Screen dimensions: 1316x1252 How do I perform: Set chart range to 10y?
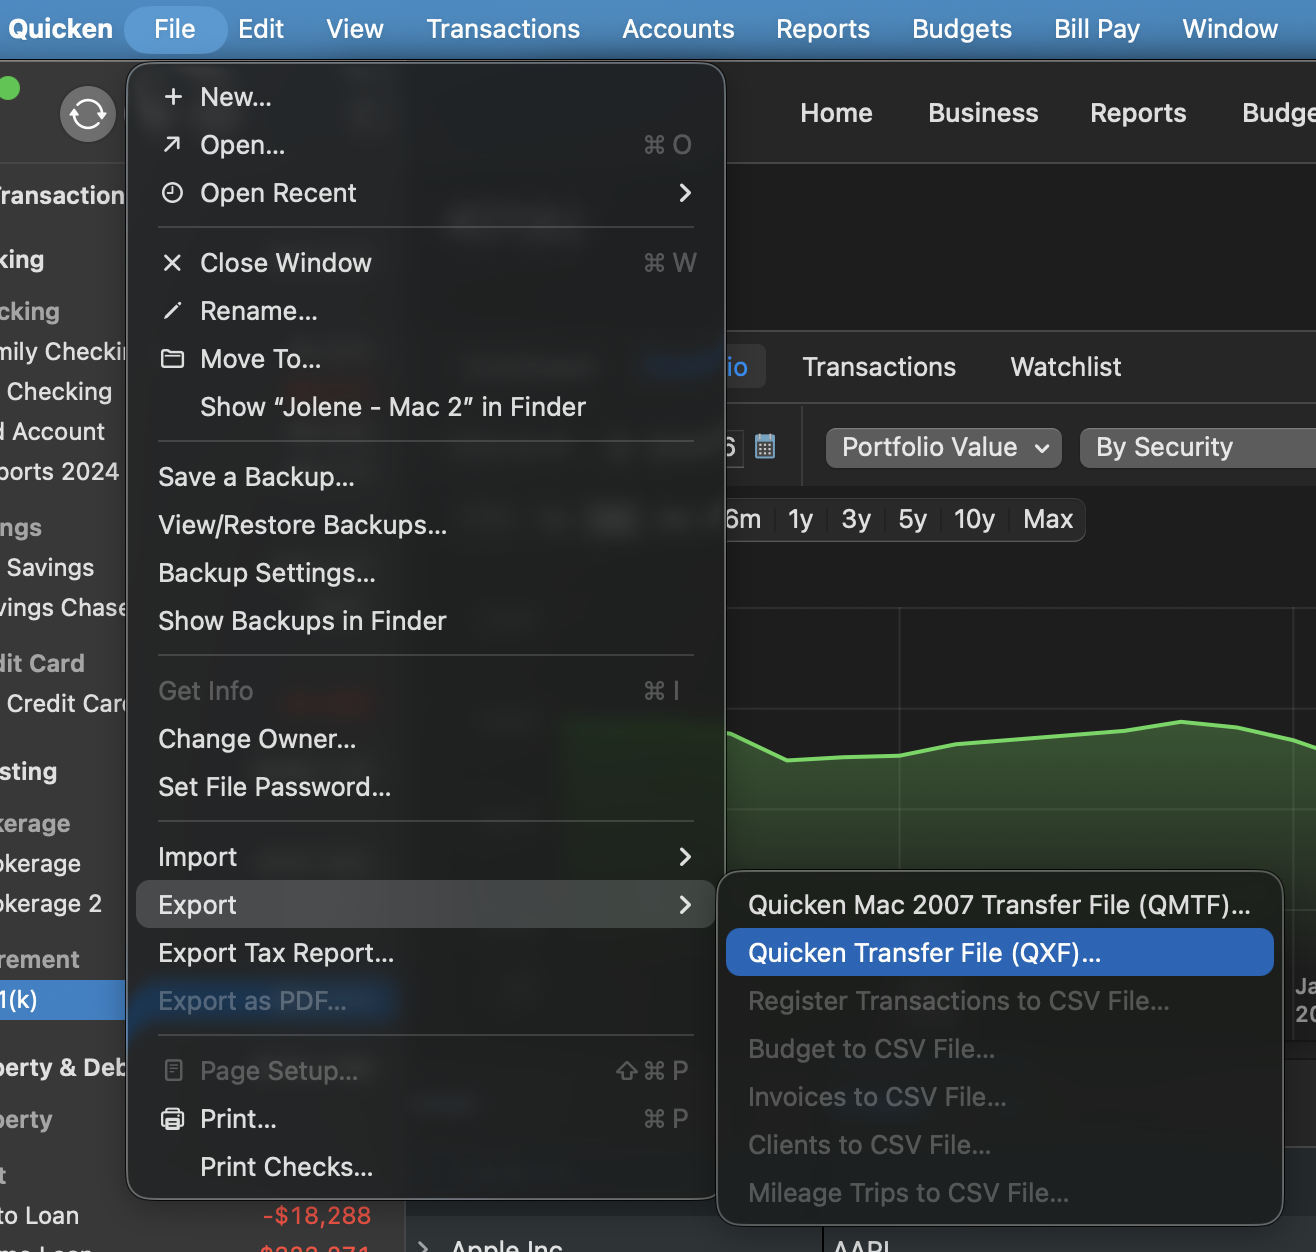tap(974, 519)
